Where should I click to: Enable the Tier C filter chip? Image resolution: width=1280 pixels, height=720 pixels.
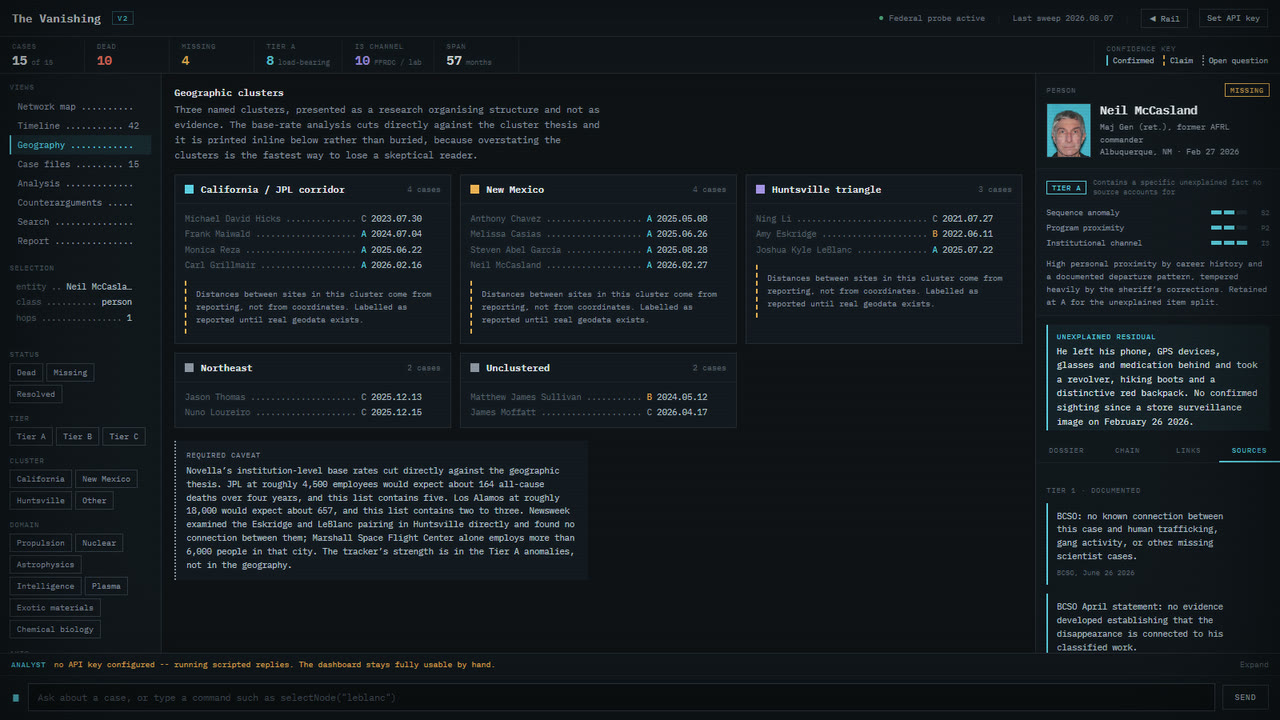(x=124, y=437)
